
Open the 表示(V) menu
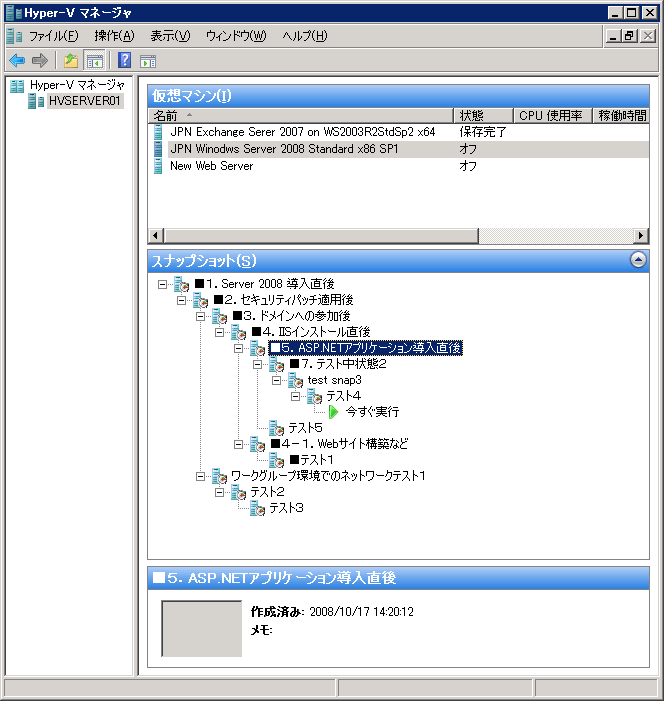170,36
